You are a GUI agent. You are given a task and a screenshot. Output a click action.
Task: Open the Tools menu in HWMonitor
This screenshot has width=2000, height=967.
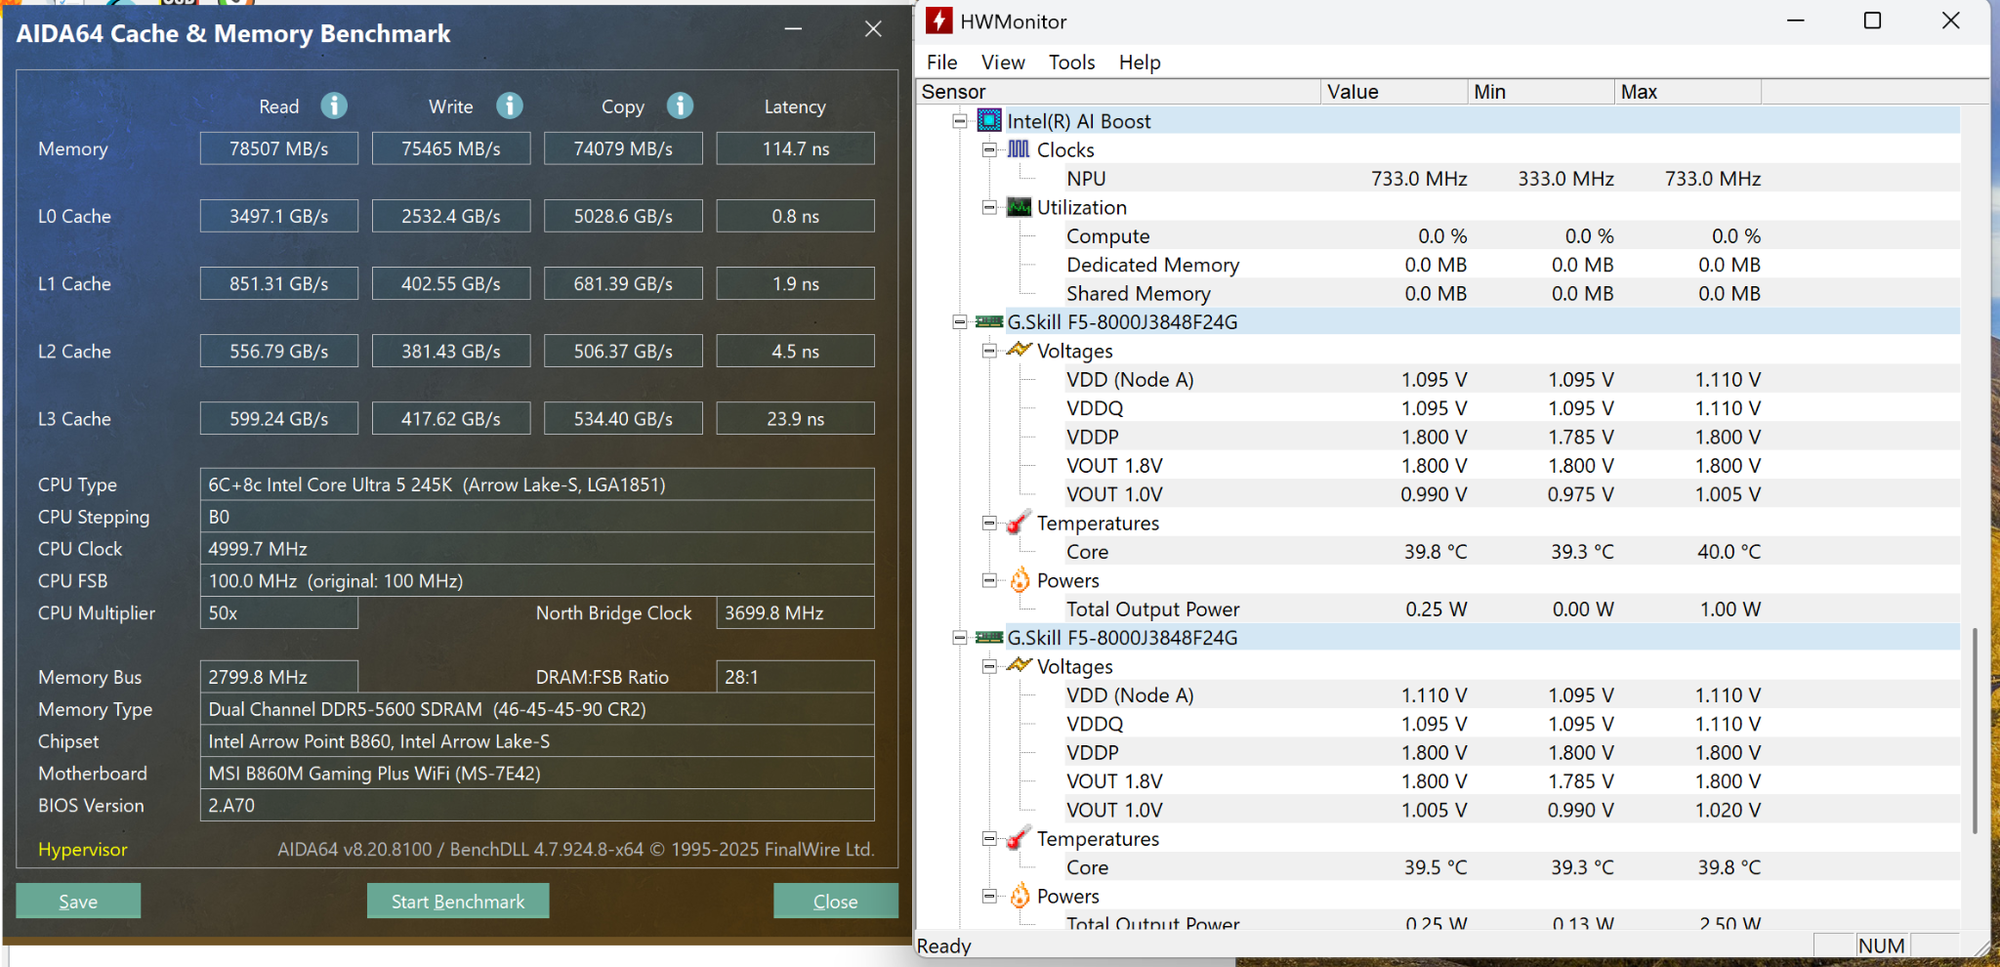1071,62
